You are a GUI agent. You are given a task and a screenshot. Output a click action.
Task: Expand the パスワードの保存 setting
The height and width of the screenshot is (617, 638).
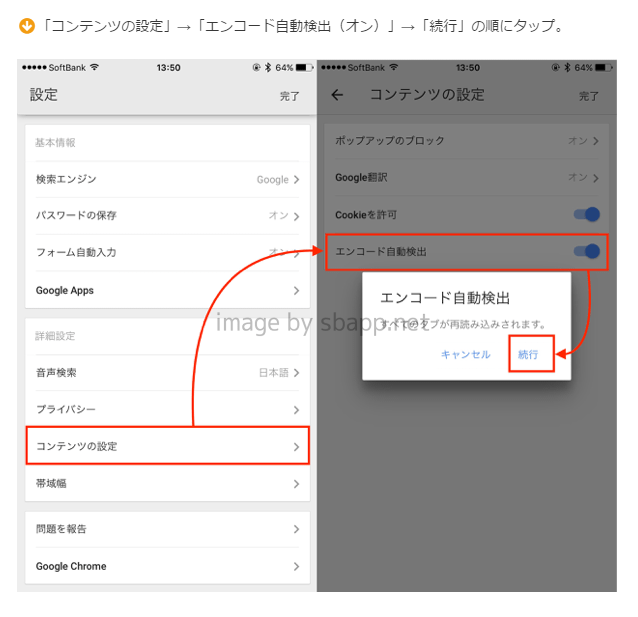coord(166,216)
